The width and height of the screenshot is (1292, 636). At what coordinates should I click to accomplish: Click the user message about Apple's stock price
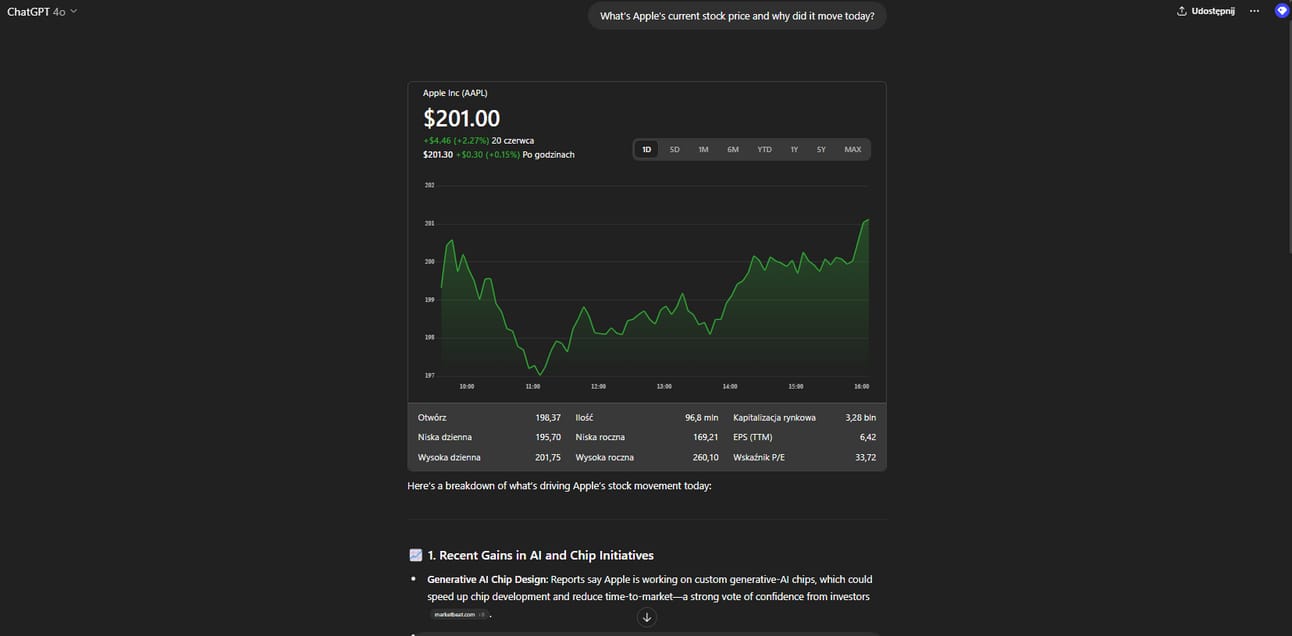tap(737, 16)
